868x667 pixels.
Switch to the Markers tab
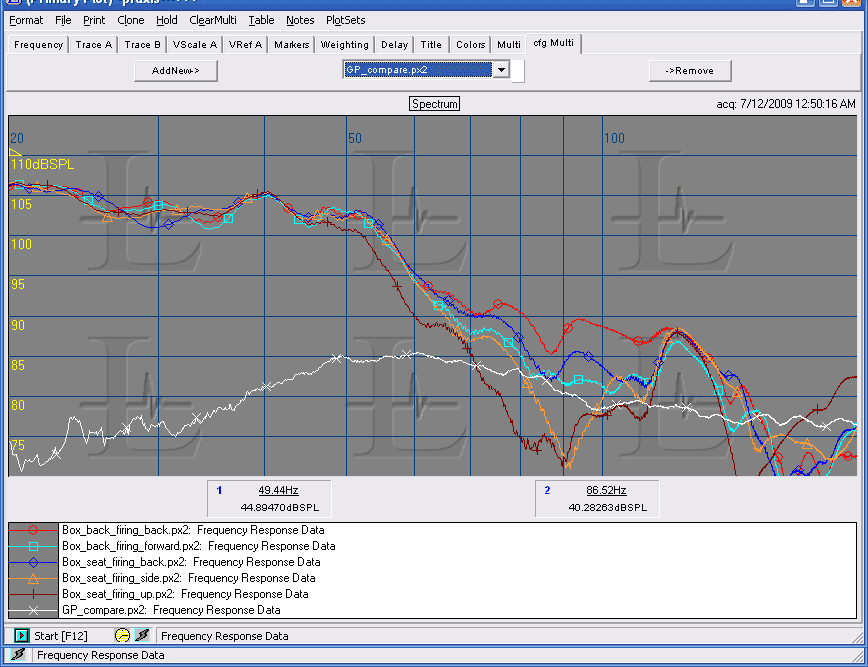[291, 44]
